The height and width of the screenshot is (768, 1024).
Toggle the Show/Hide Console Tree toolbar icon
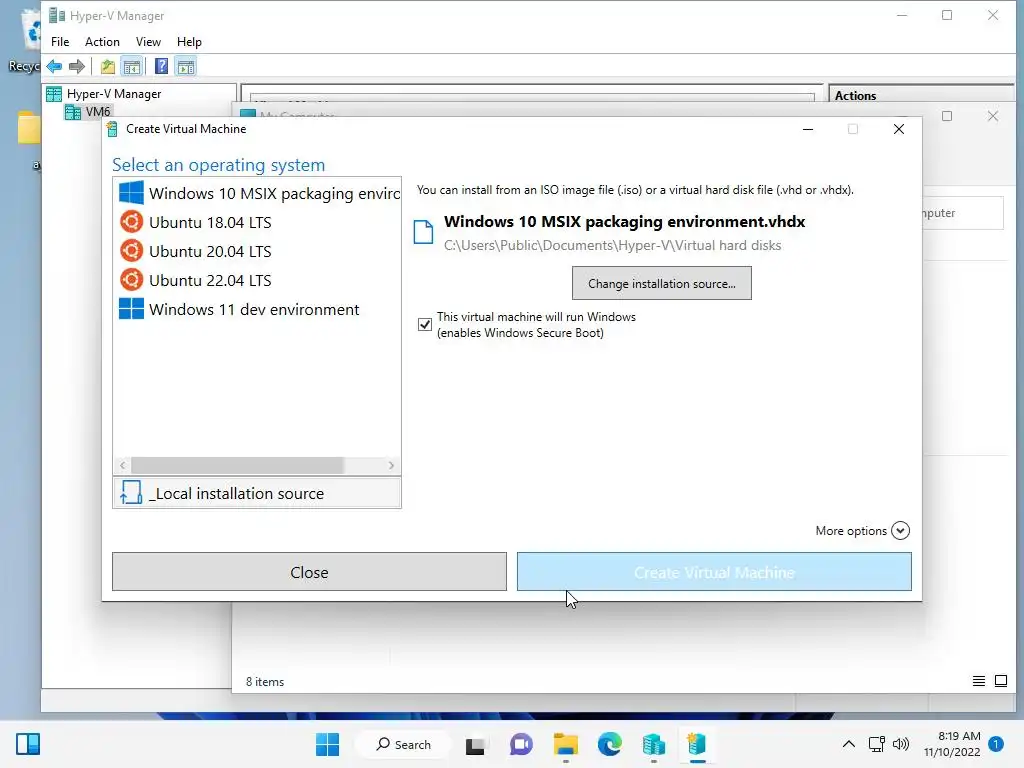pyautogui.click(x=132, y=66)
